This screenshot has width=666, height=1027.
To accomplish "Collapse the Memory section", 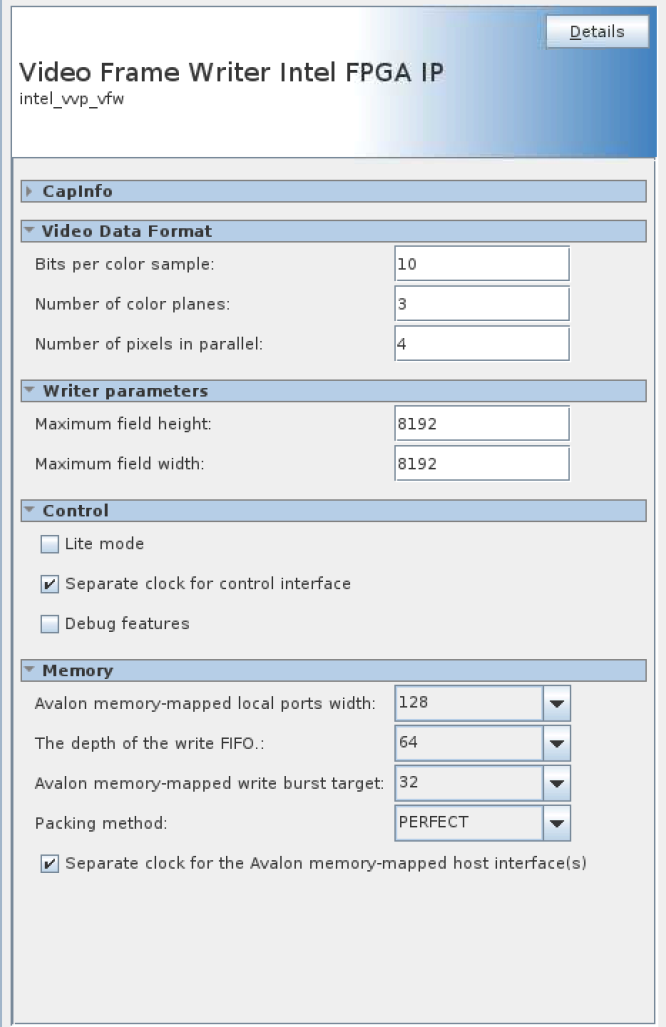I will coord(30,670).
